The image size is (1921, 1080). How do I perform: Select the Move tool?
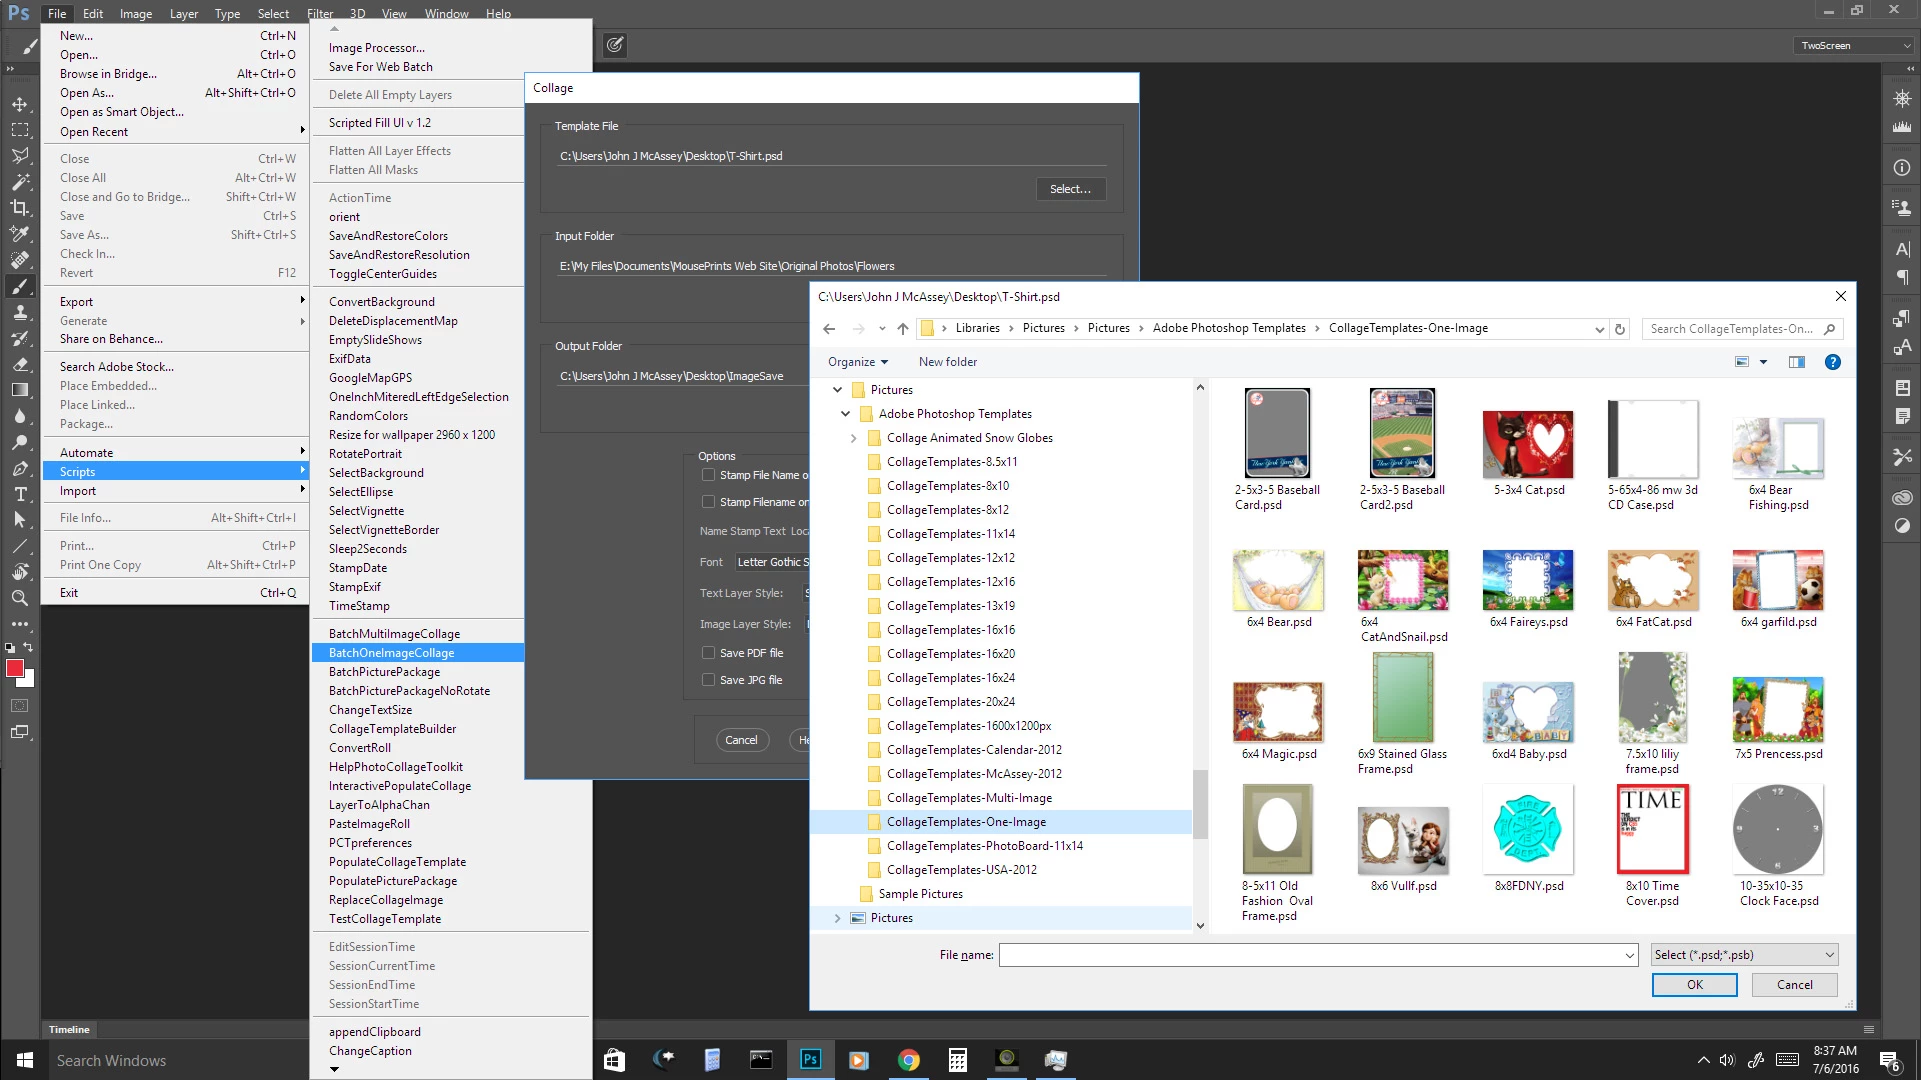point(20,104)
